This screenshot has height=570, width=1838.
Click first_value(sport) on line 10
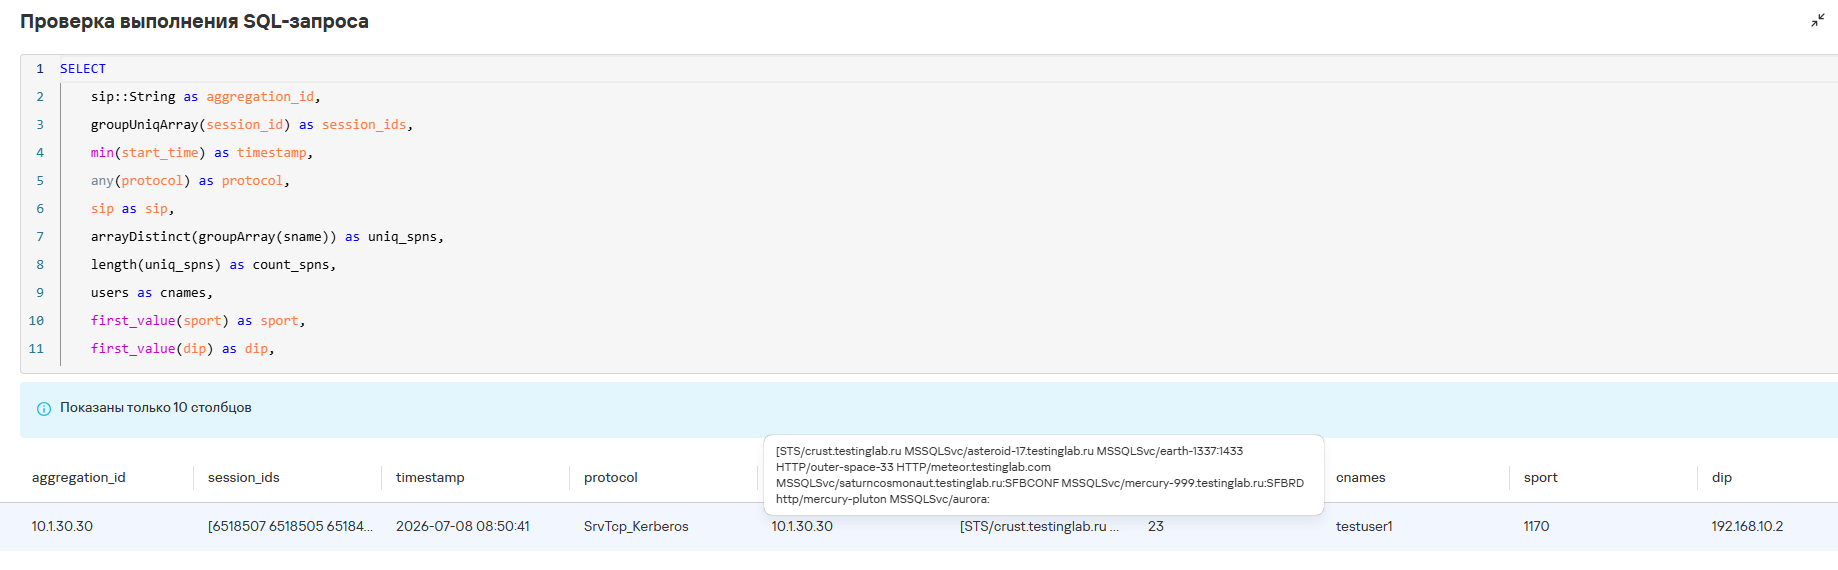coord(160,321)
